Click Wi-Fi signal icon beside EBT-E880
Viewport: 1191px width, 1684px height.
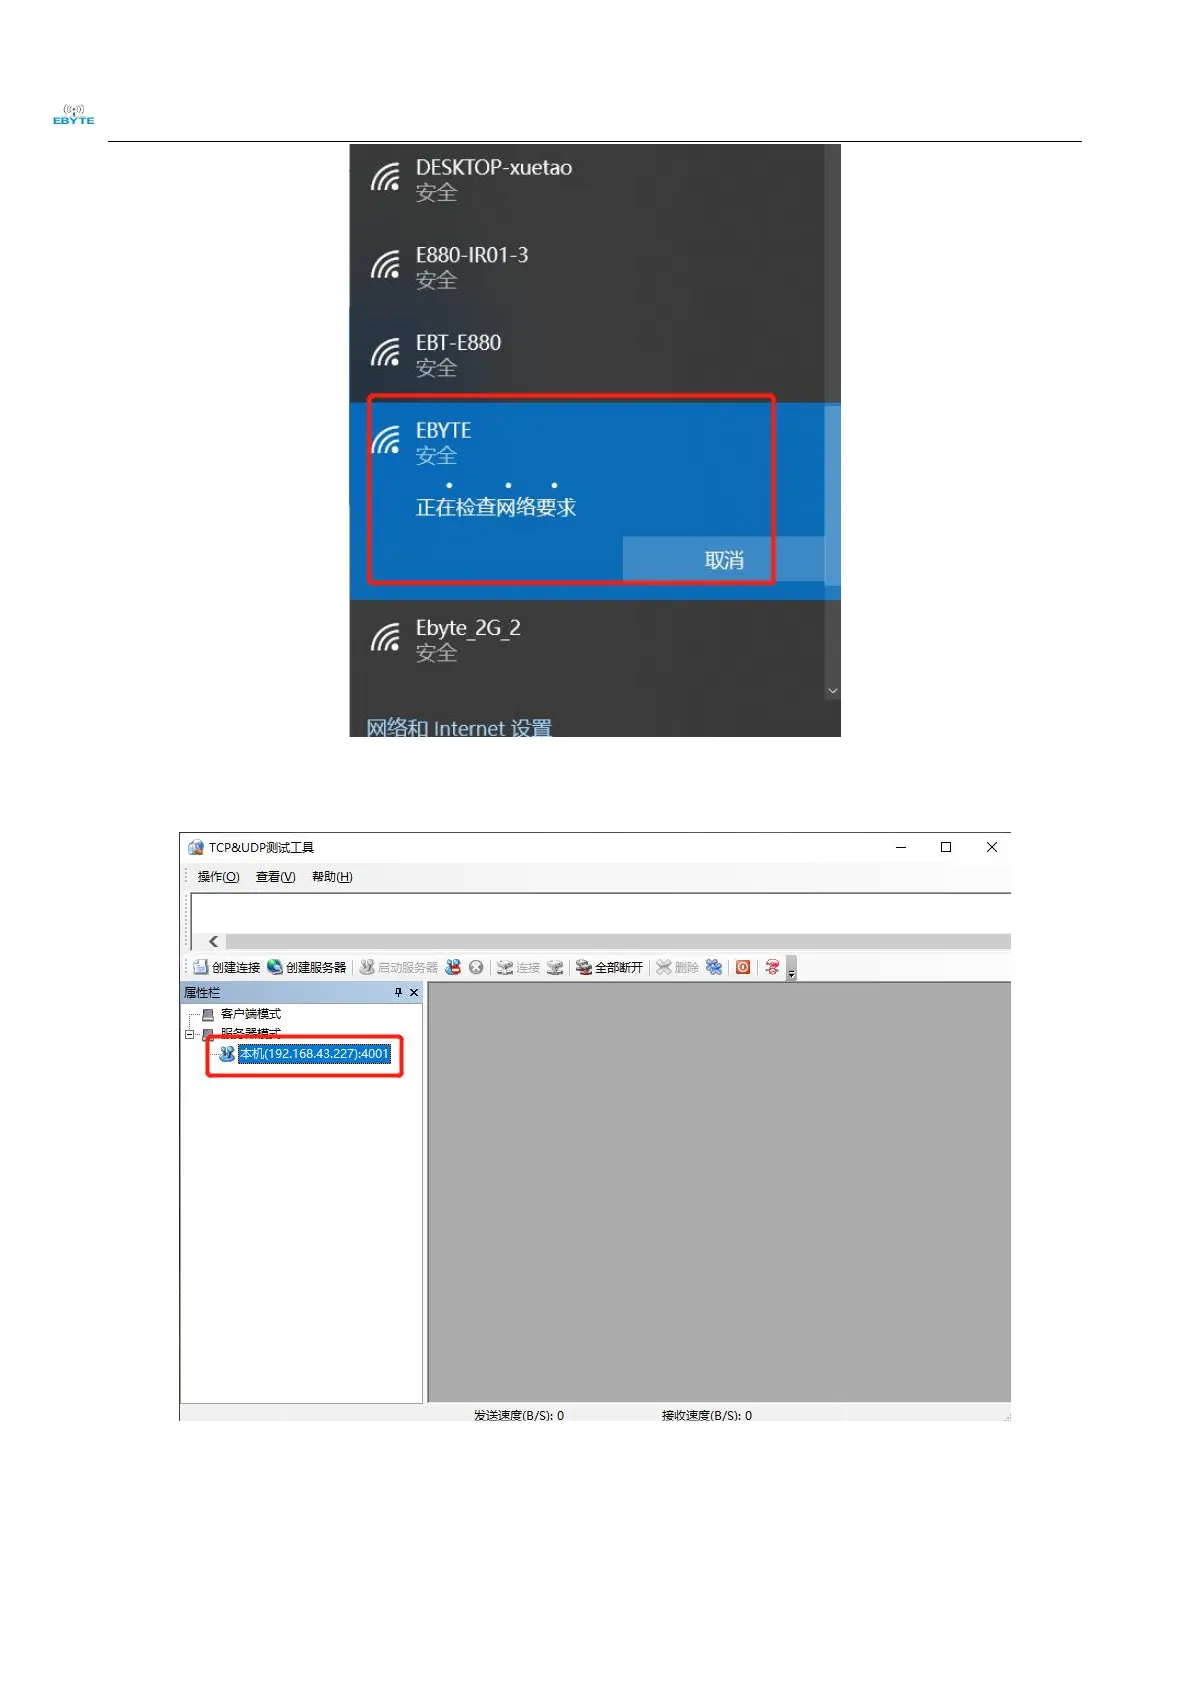(x=385, y=352)
